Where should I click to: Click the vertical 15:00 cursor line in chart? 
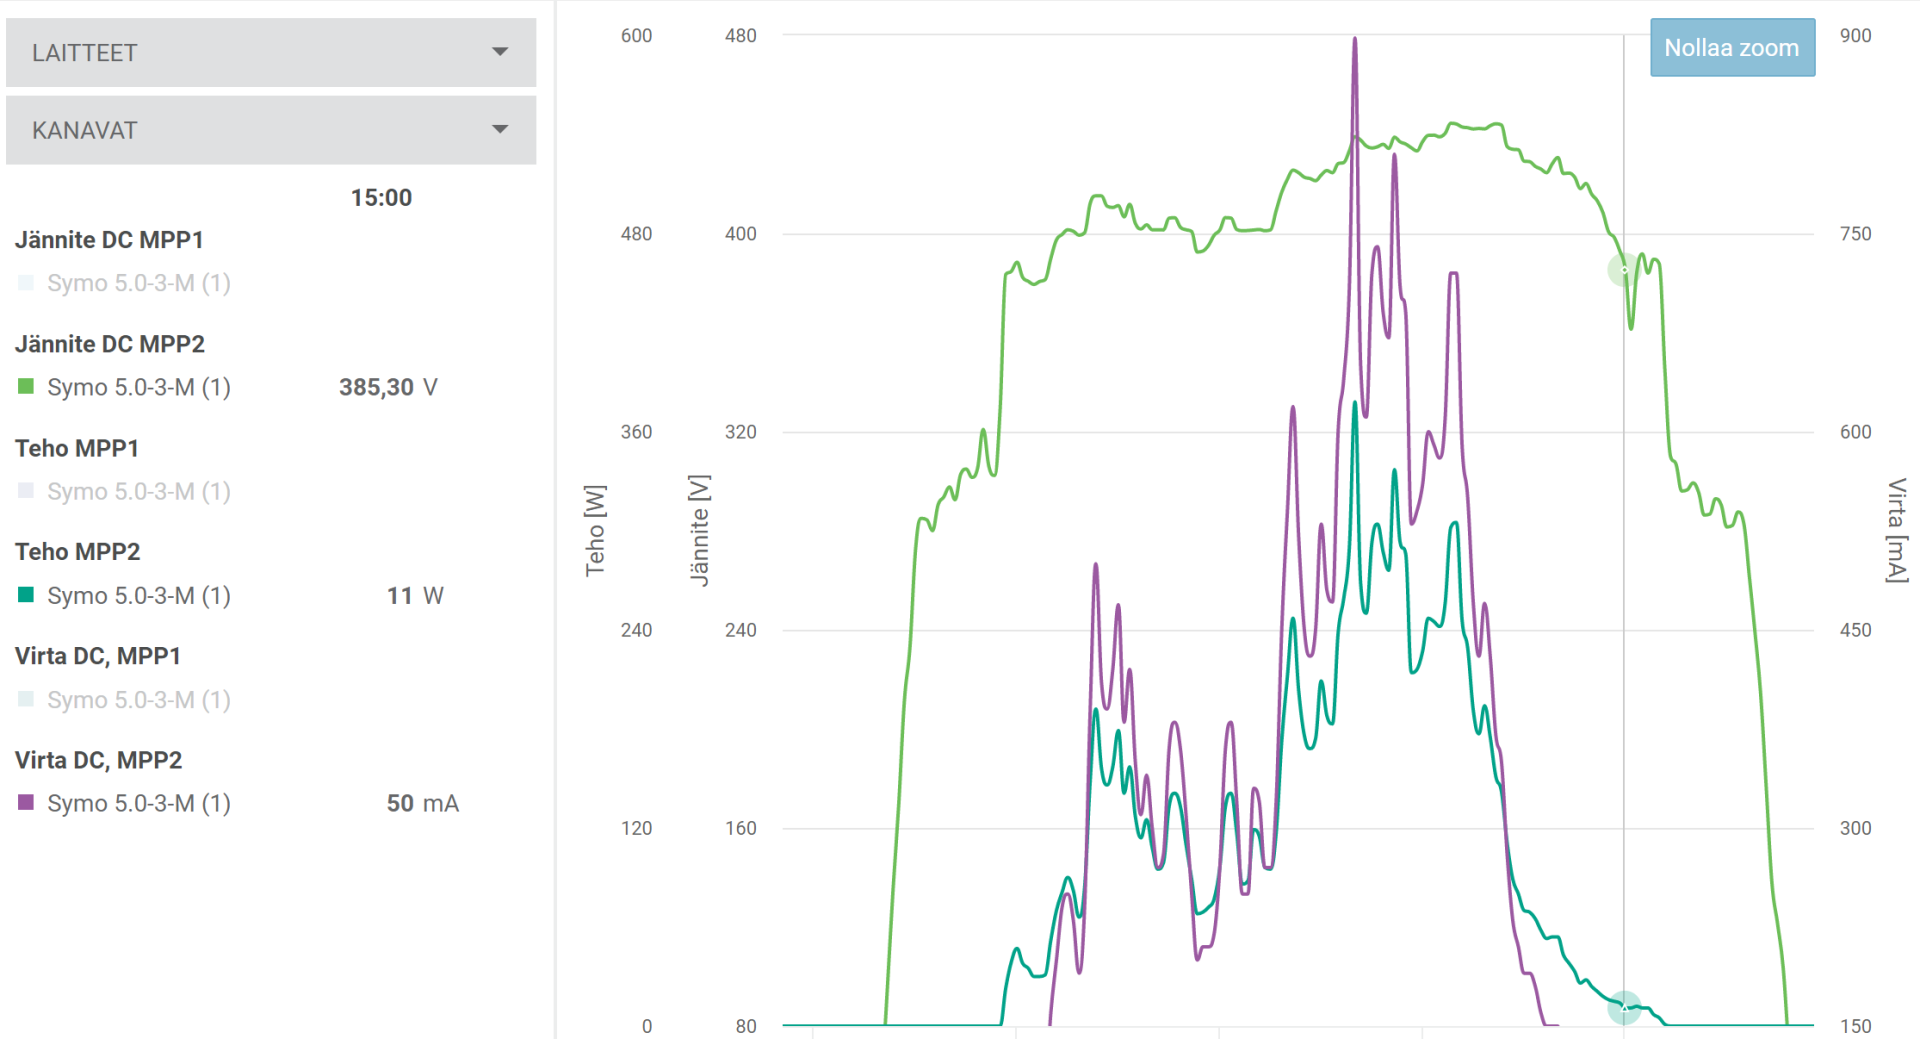1623,600
